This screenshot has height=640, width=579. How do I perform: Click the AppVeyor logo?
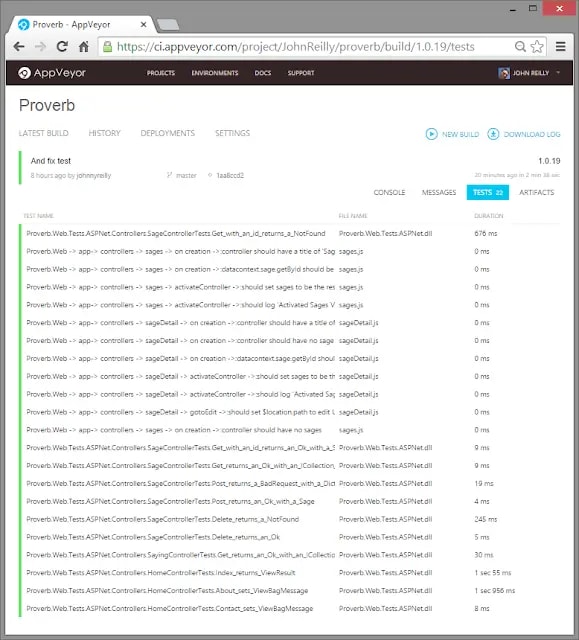(52, 73)
